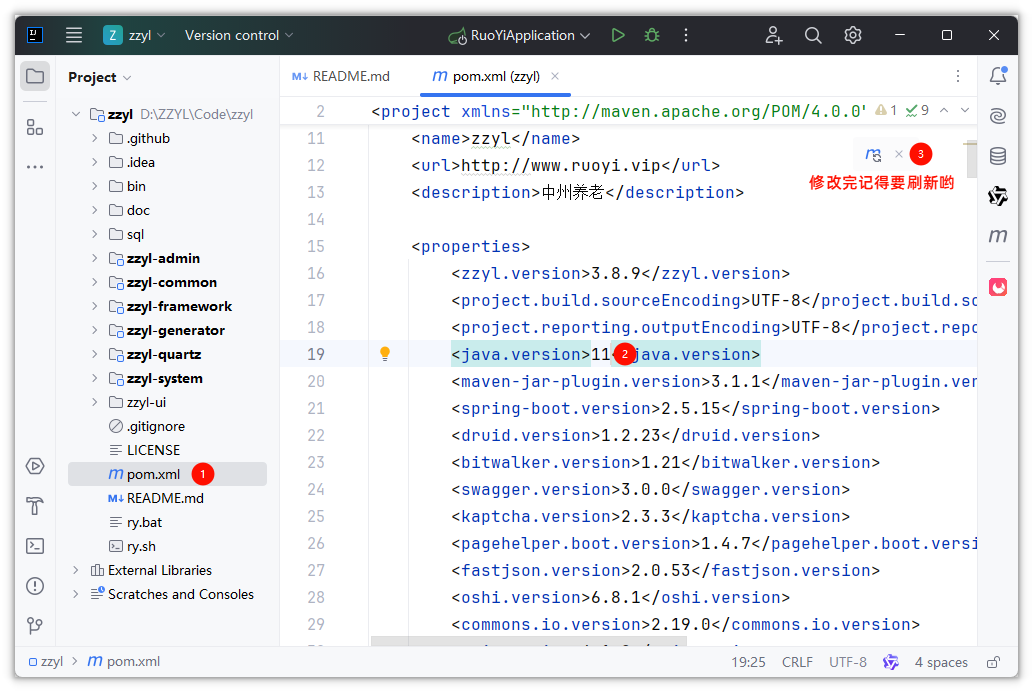Open the AI Assistant spiral icon
The height and width of the screenshot is (692, 1033).
coord(998,116)
